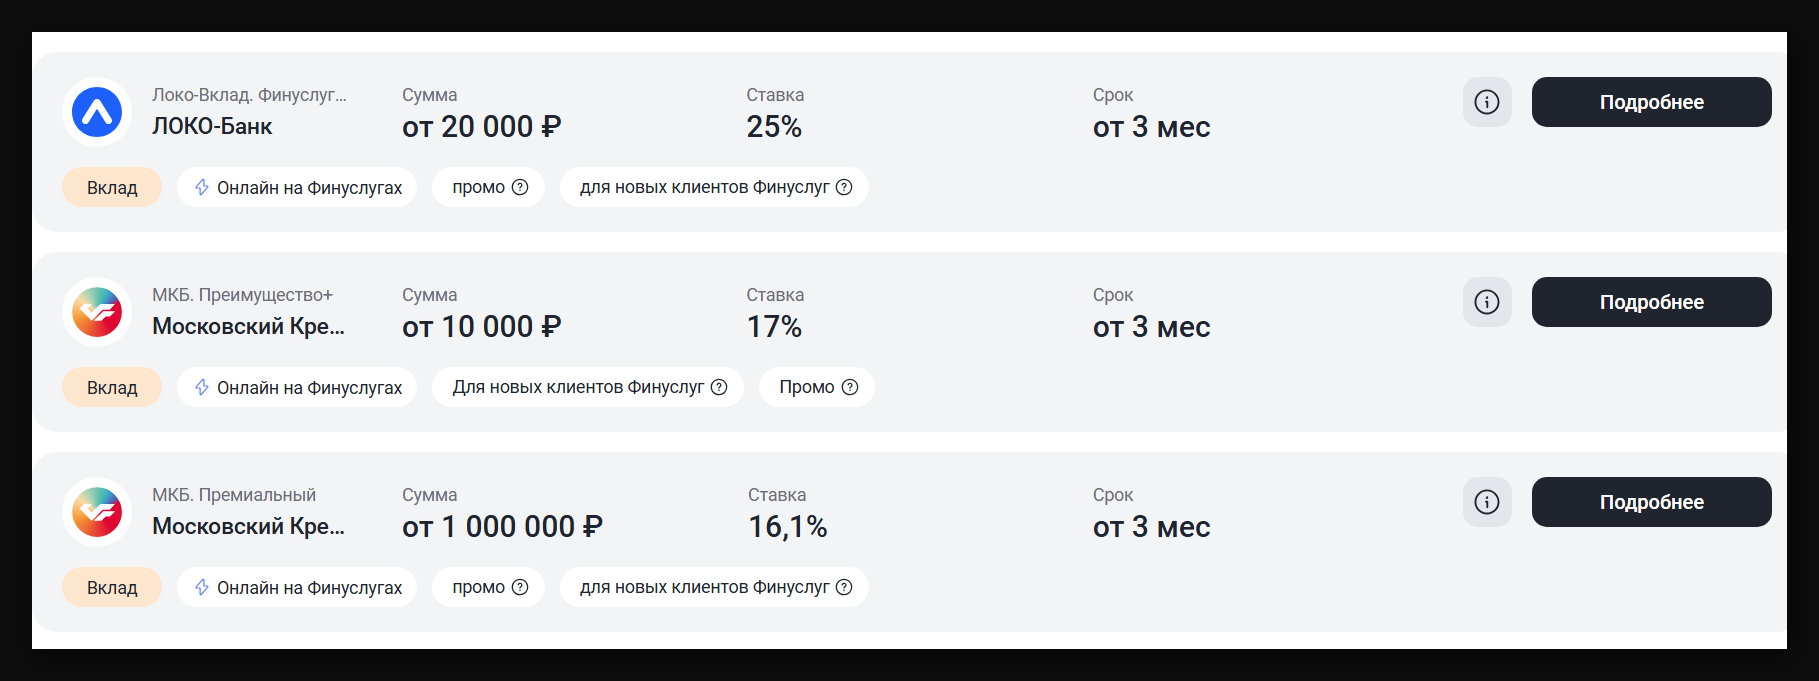Click the MKB Премиальный bank logo
The width and height of the screenshot is (1819, 681).
(x=97, y=512)
